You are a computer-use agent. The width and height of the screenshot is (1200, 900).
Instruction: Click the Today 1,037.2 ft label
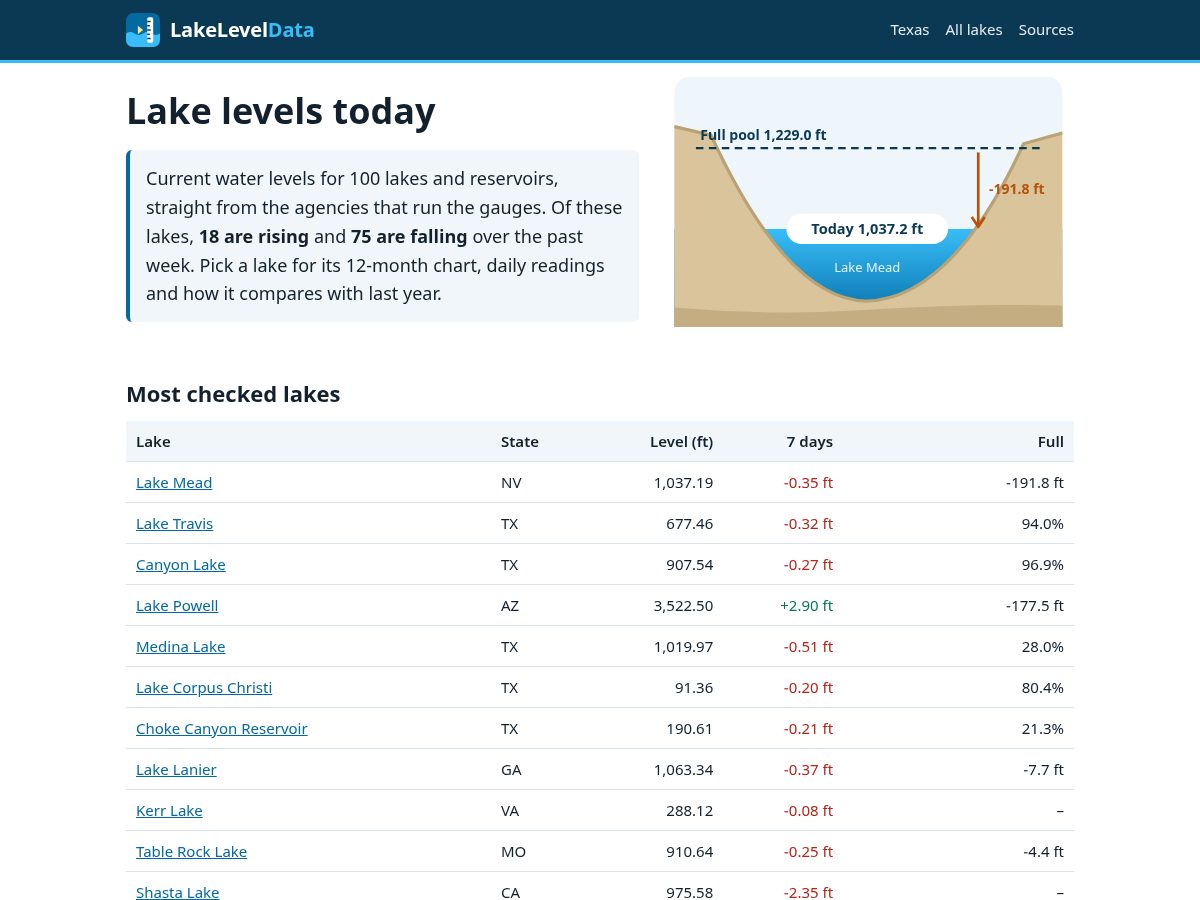(867, 229)
